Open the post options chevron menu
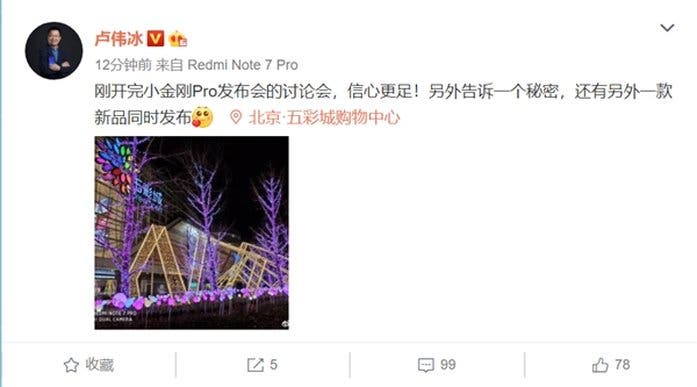 [x=667, y=28]
